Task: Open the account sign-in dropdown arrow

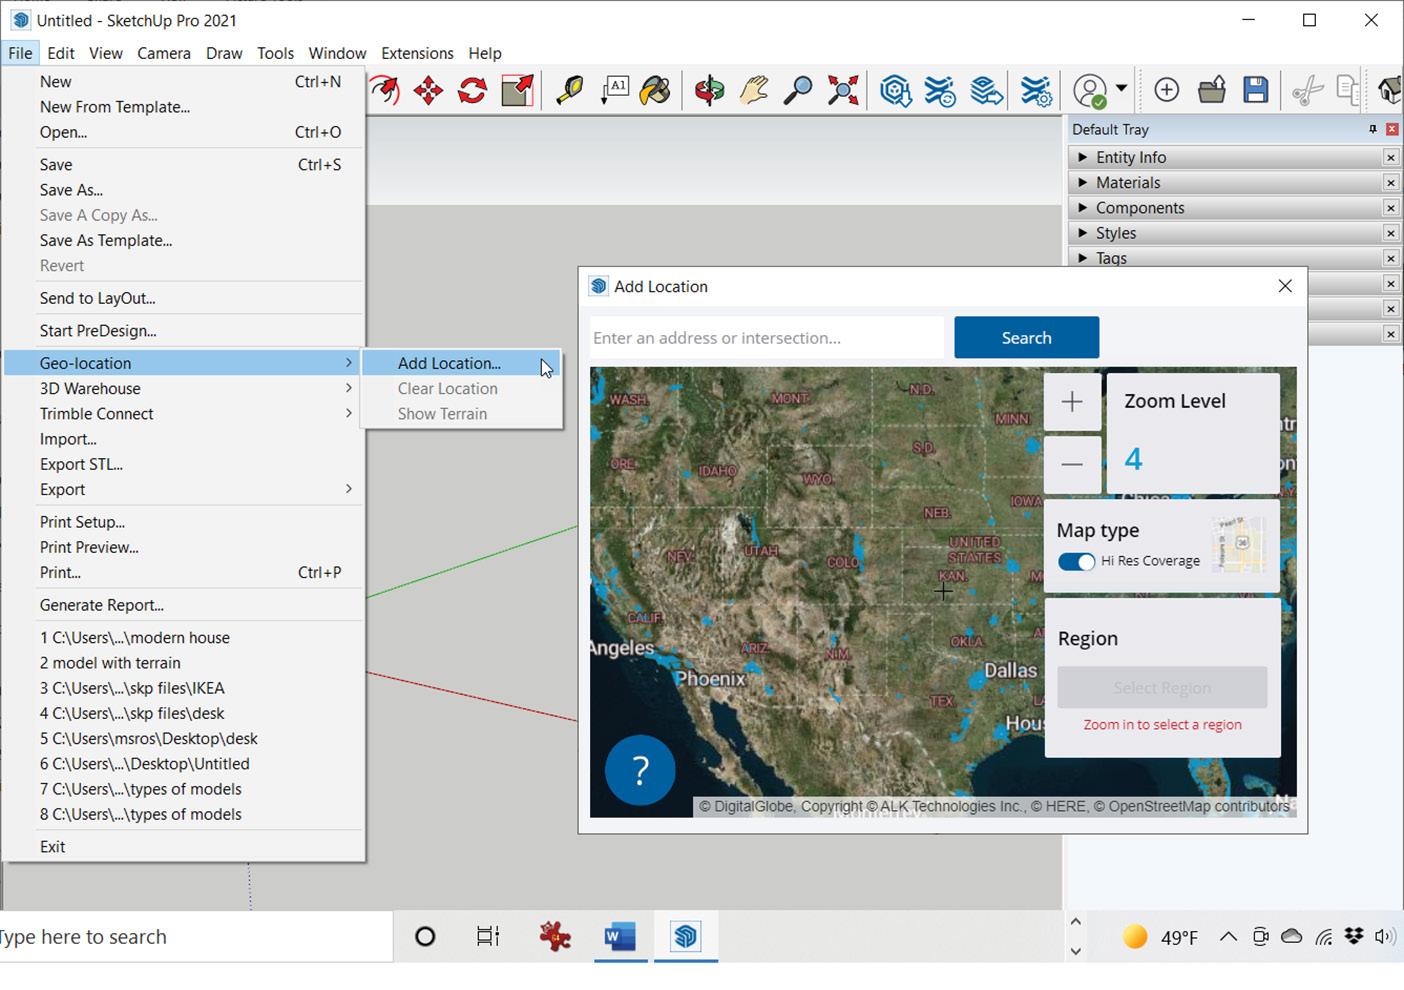Action: pyautogui.click(x=1121, y=89)
